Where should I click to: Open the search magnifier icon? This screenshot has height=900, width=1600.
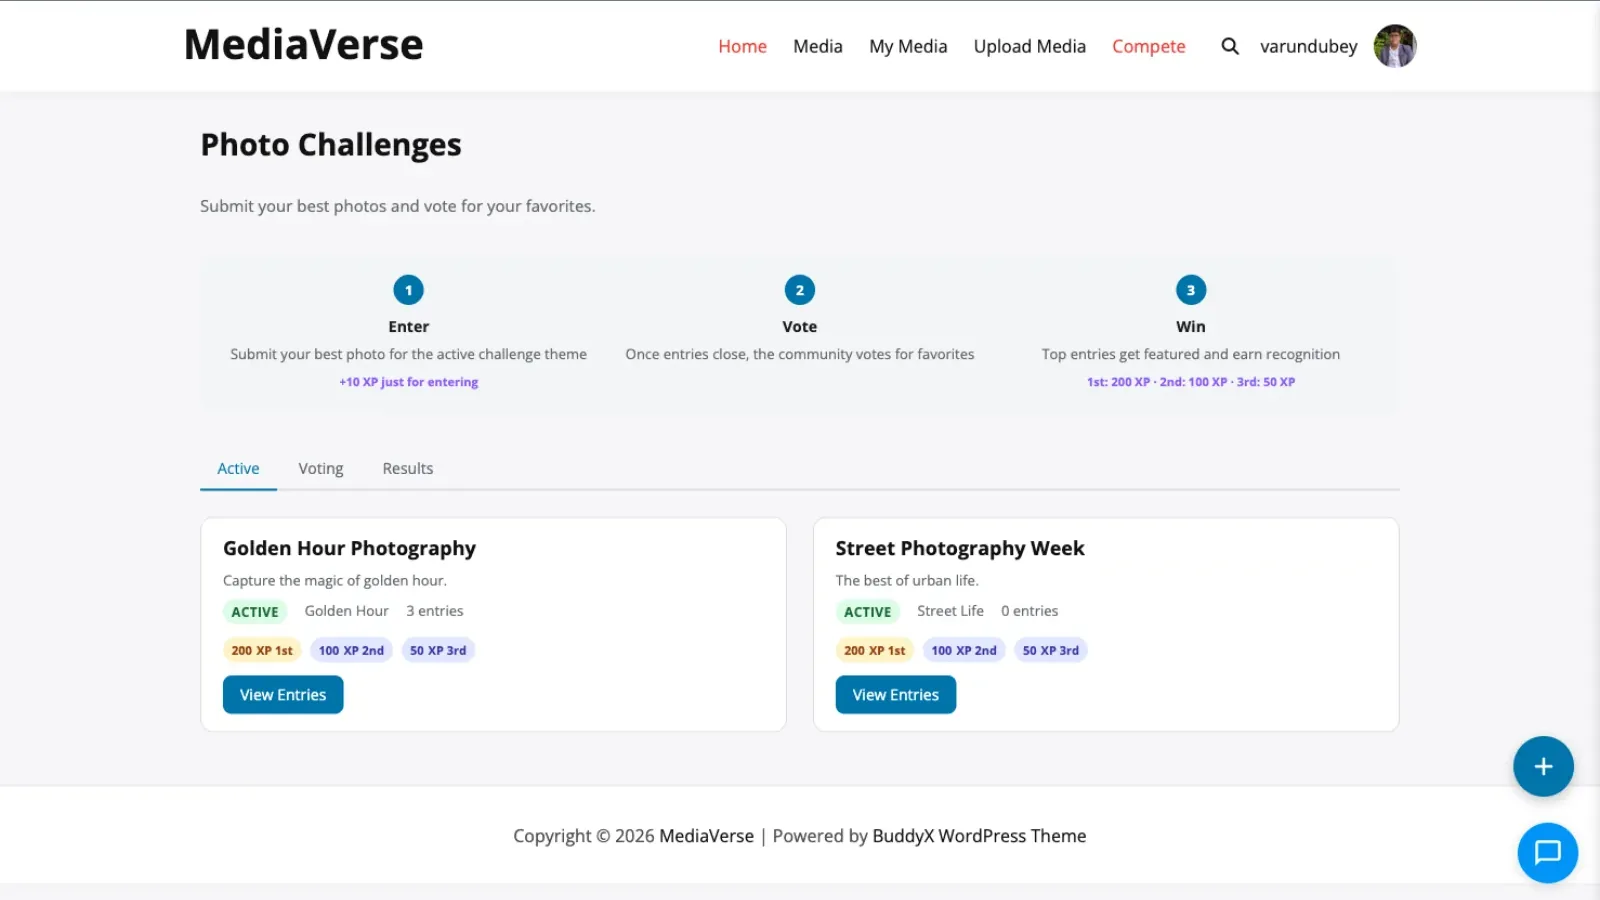1230,46
